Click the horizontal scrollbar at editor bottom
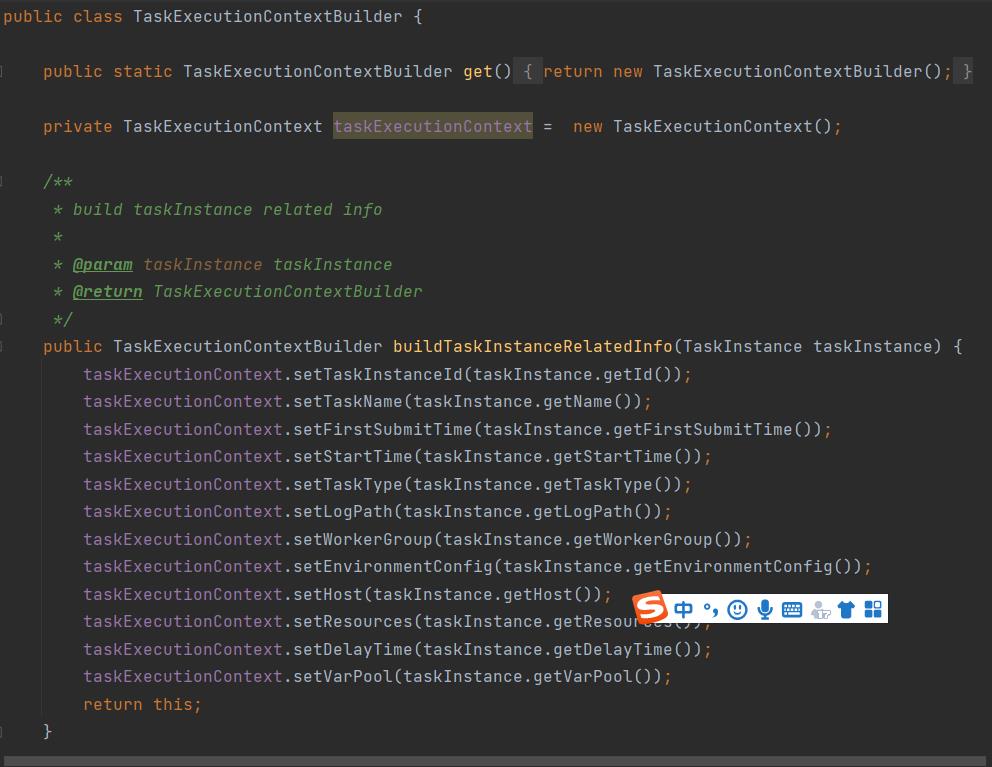Viewport: 992px width, 767px height. click(495, 761)
